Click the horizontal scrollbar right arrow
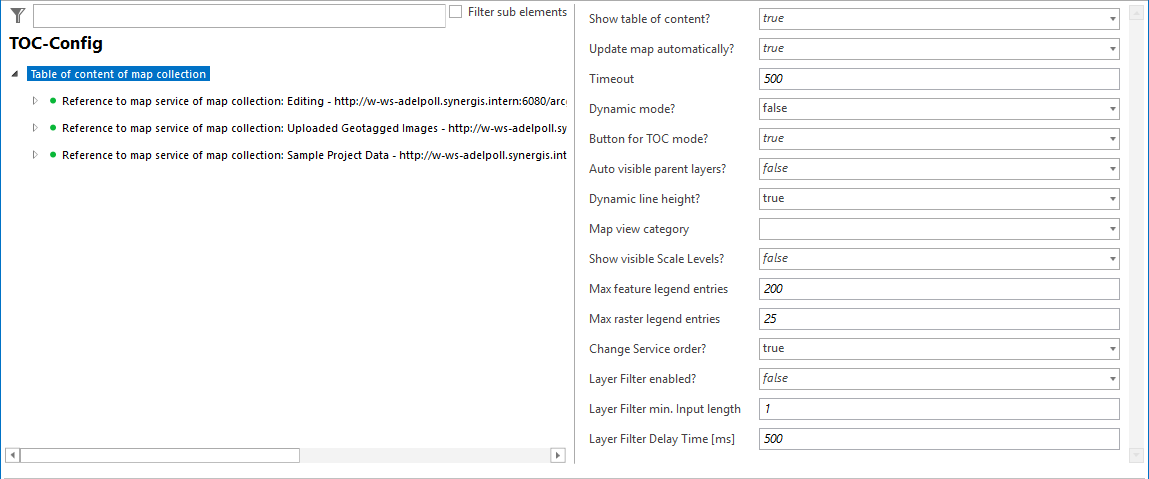The height and width of the screenshot is (479, 1149). 558,455
